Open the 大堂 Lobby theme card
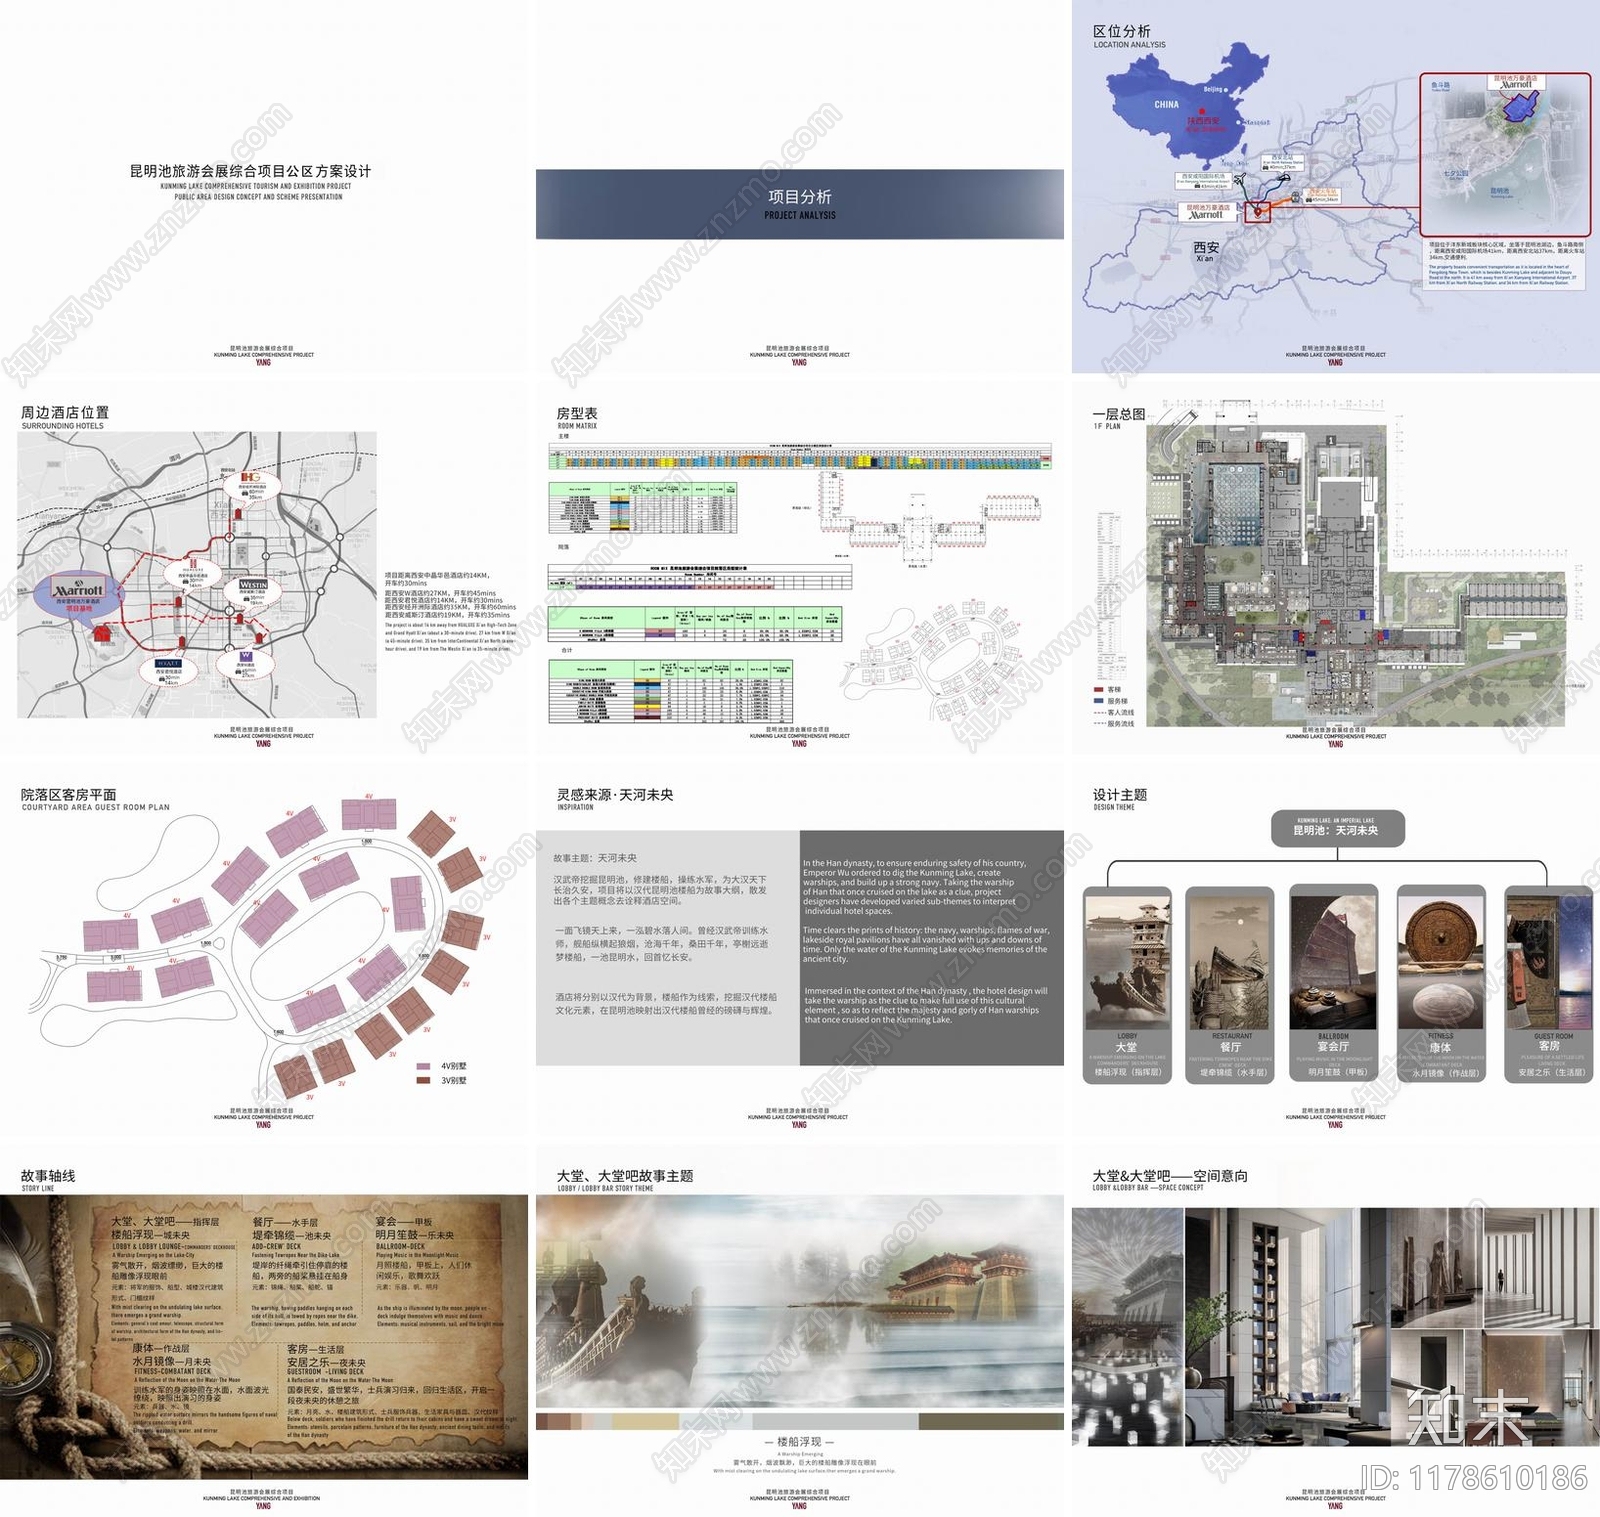This screenshot has height=1517, width=1600. [x=1127, y=984]
